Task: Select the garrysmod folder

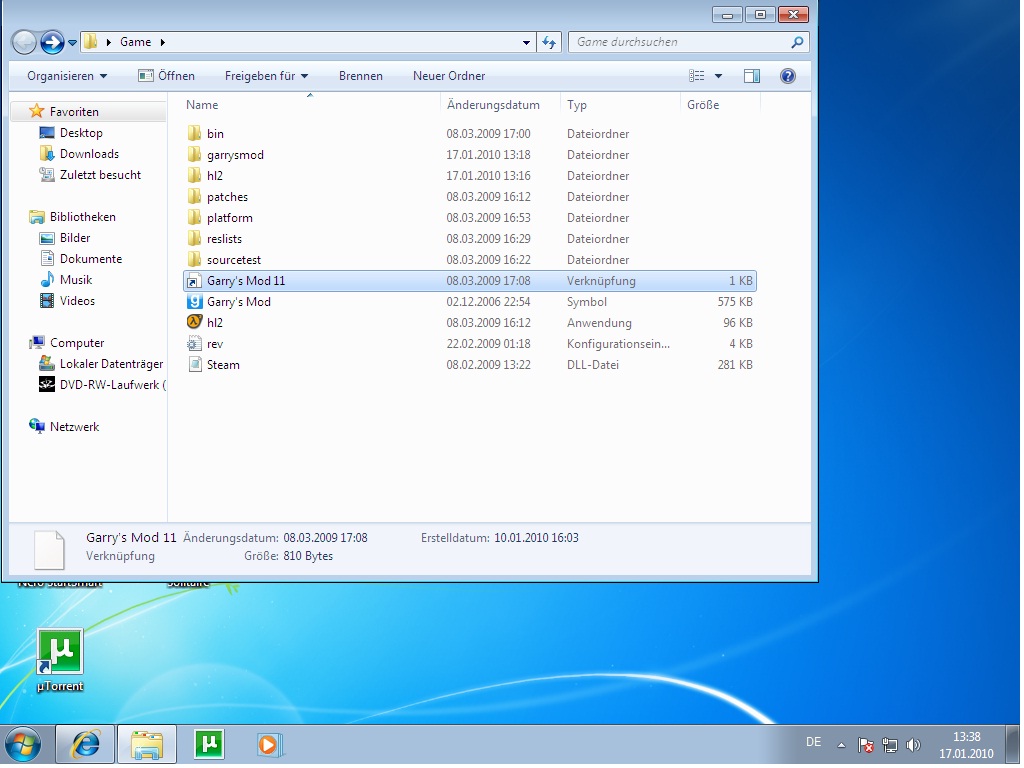Action: click(235, 155)
